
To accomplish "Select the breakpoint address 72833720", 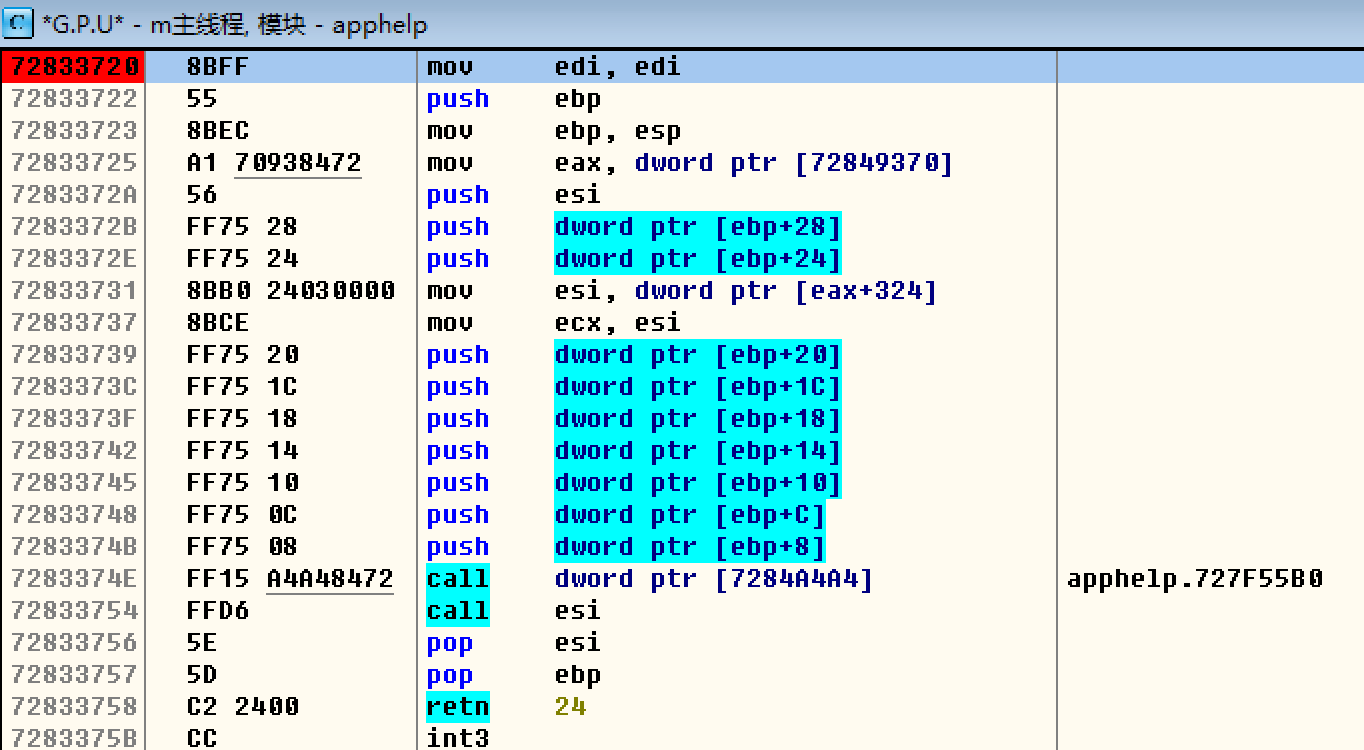I will (x=74, y=67).
